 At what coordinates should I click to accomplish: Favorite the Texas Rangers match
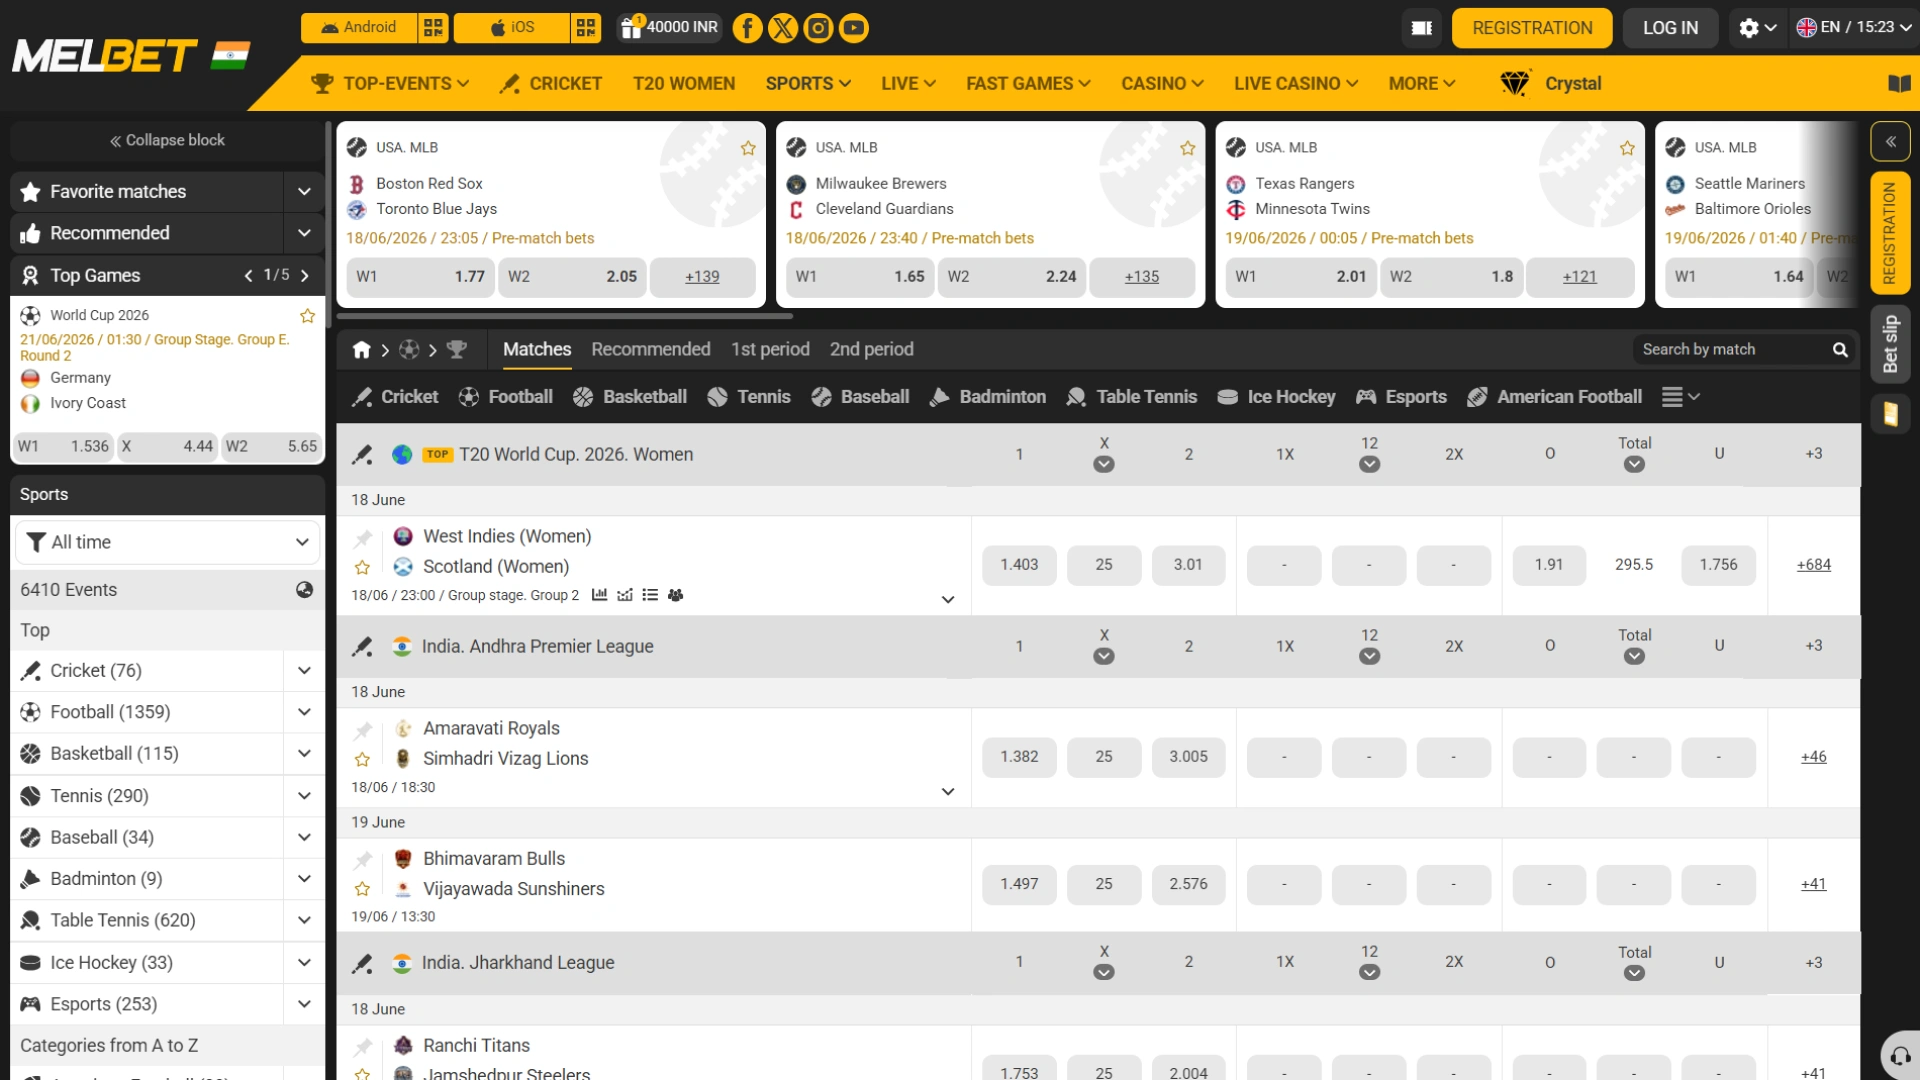pos(1628,148)
